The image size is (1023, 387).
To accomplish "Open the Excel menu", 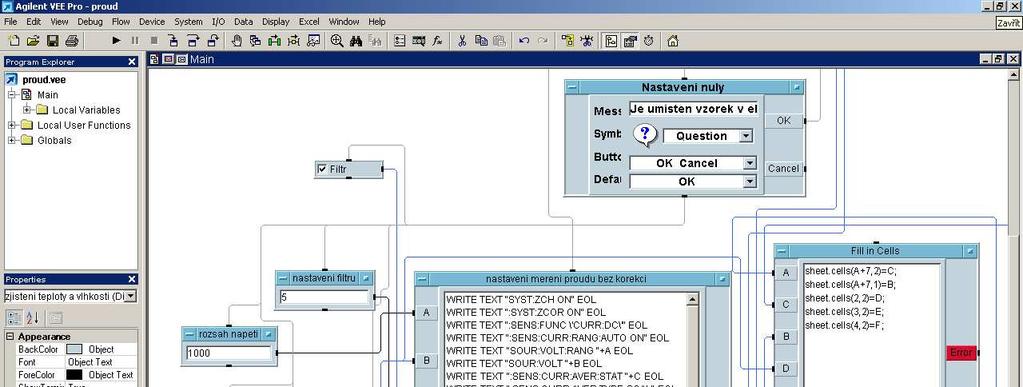I will pyautogui.click(x=309, y=22).
